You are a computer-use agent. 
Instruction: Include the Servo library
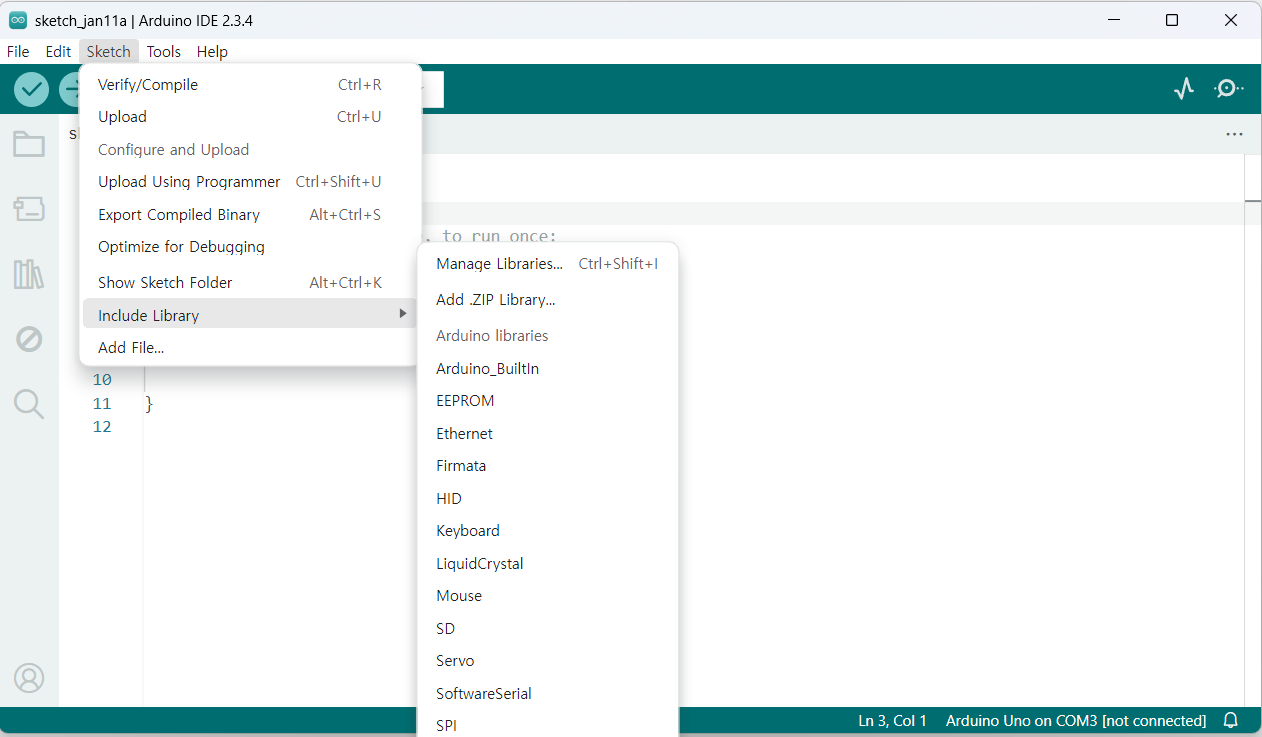click(547, 661)
